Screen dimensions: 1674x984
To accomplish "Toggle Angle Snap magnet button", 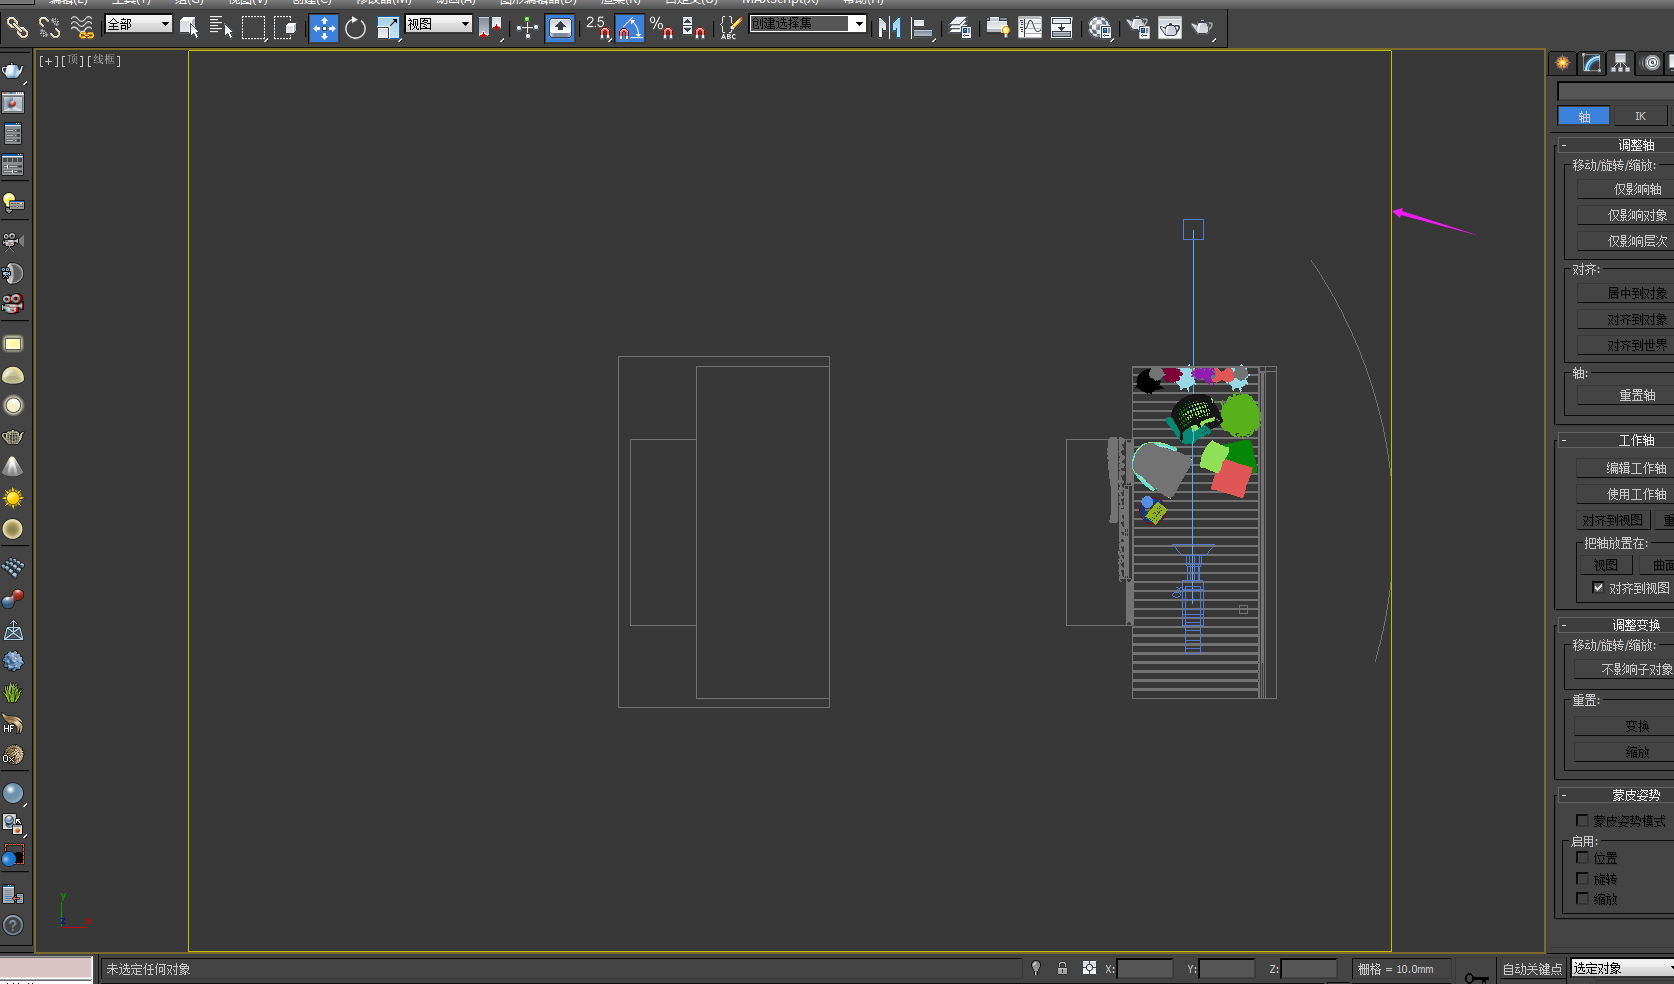I will 629,27.
